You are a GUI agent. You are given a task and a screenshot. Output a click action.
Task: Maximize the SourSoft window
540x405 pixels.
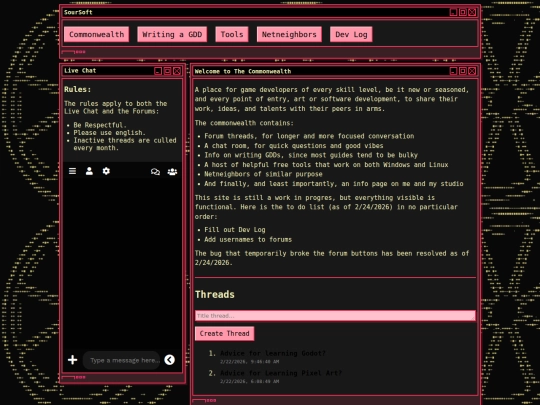pos(463,12)
